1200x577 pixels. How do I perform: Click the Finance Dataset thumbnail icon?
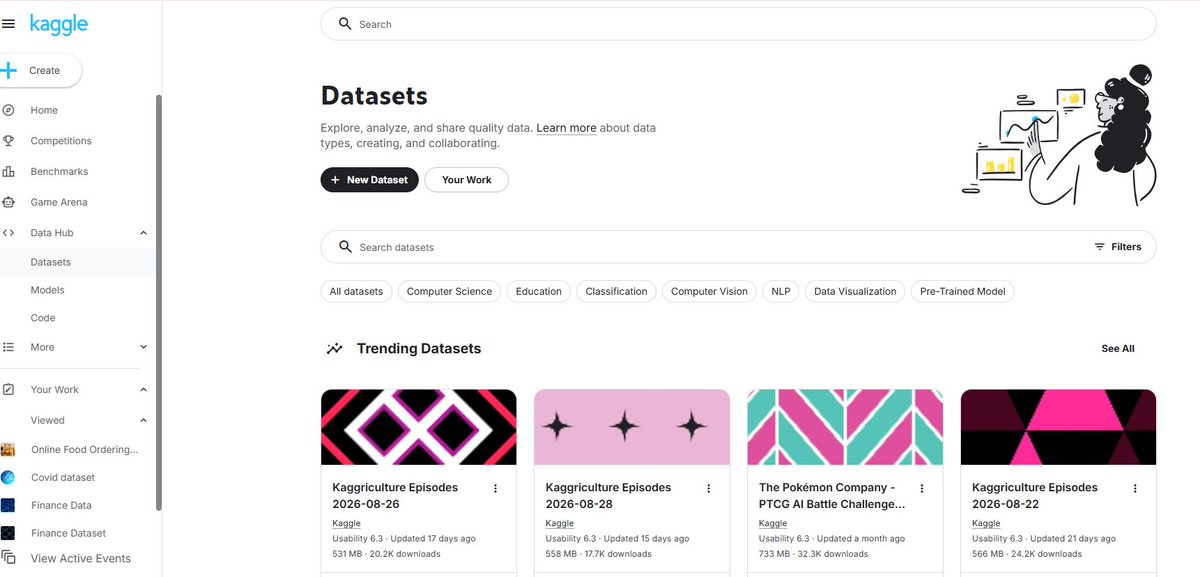tap(8, 533)
